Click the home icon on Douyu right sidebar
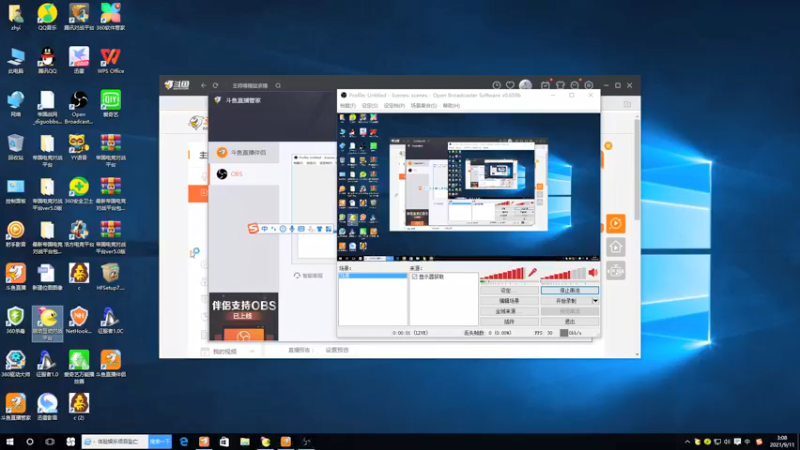The height and width of the screenshot is (450, 800). tap(616, 247)
